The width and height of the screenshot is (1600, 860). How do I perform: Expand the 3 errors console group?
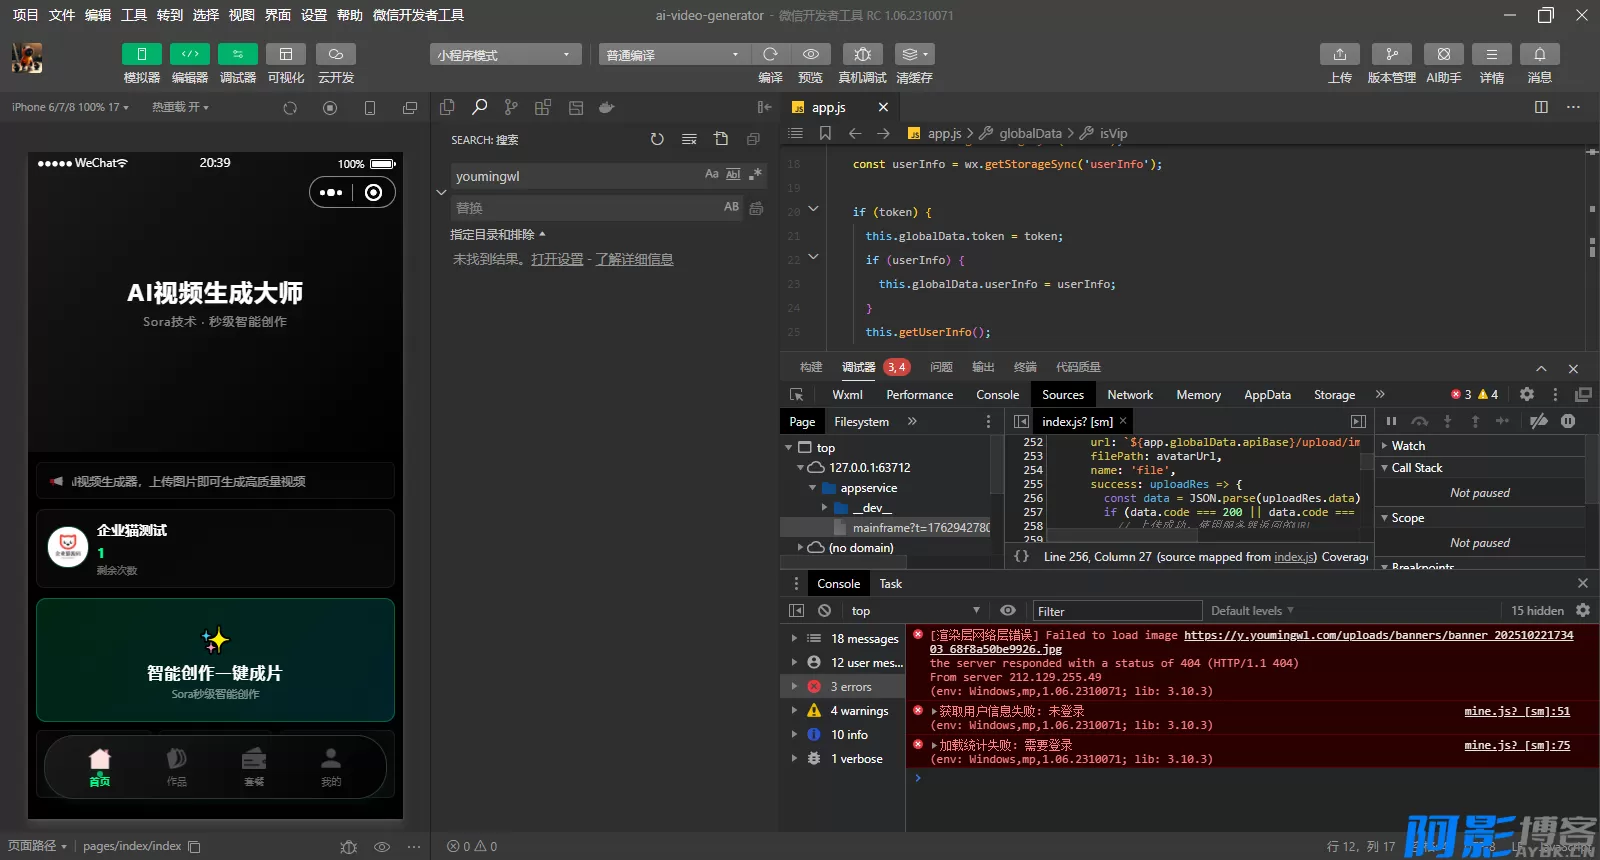tap(795, 687)
